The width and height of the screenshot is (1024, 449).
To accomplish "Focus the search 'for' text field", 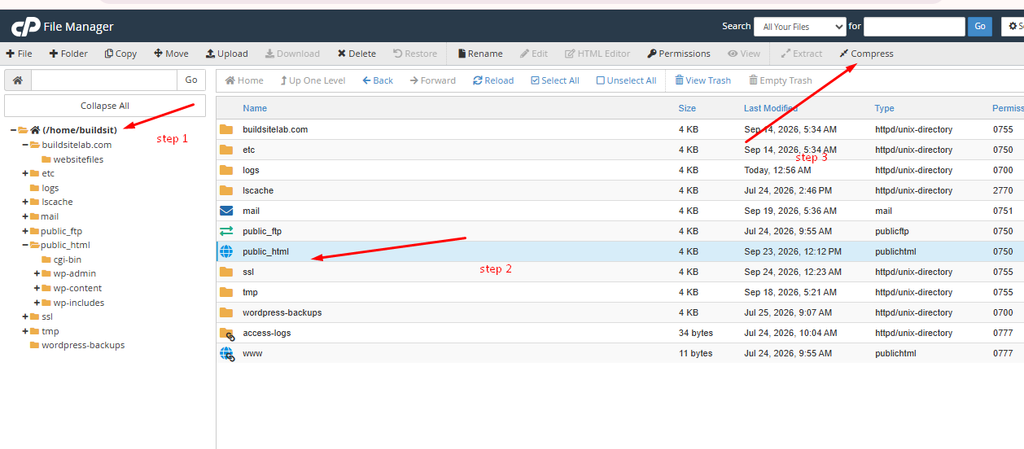I will 914,27.
